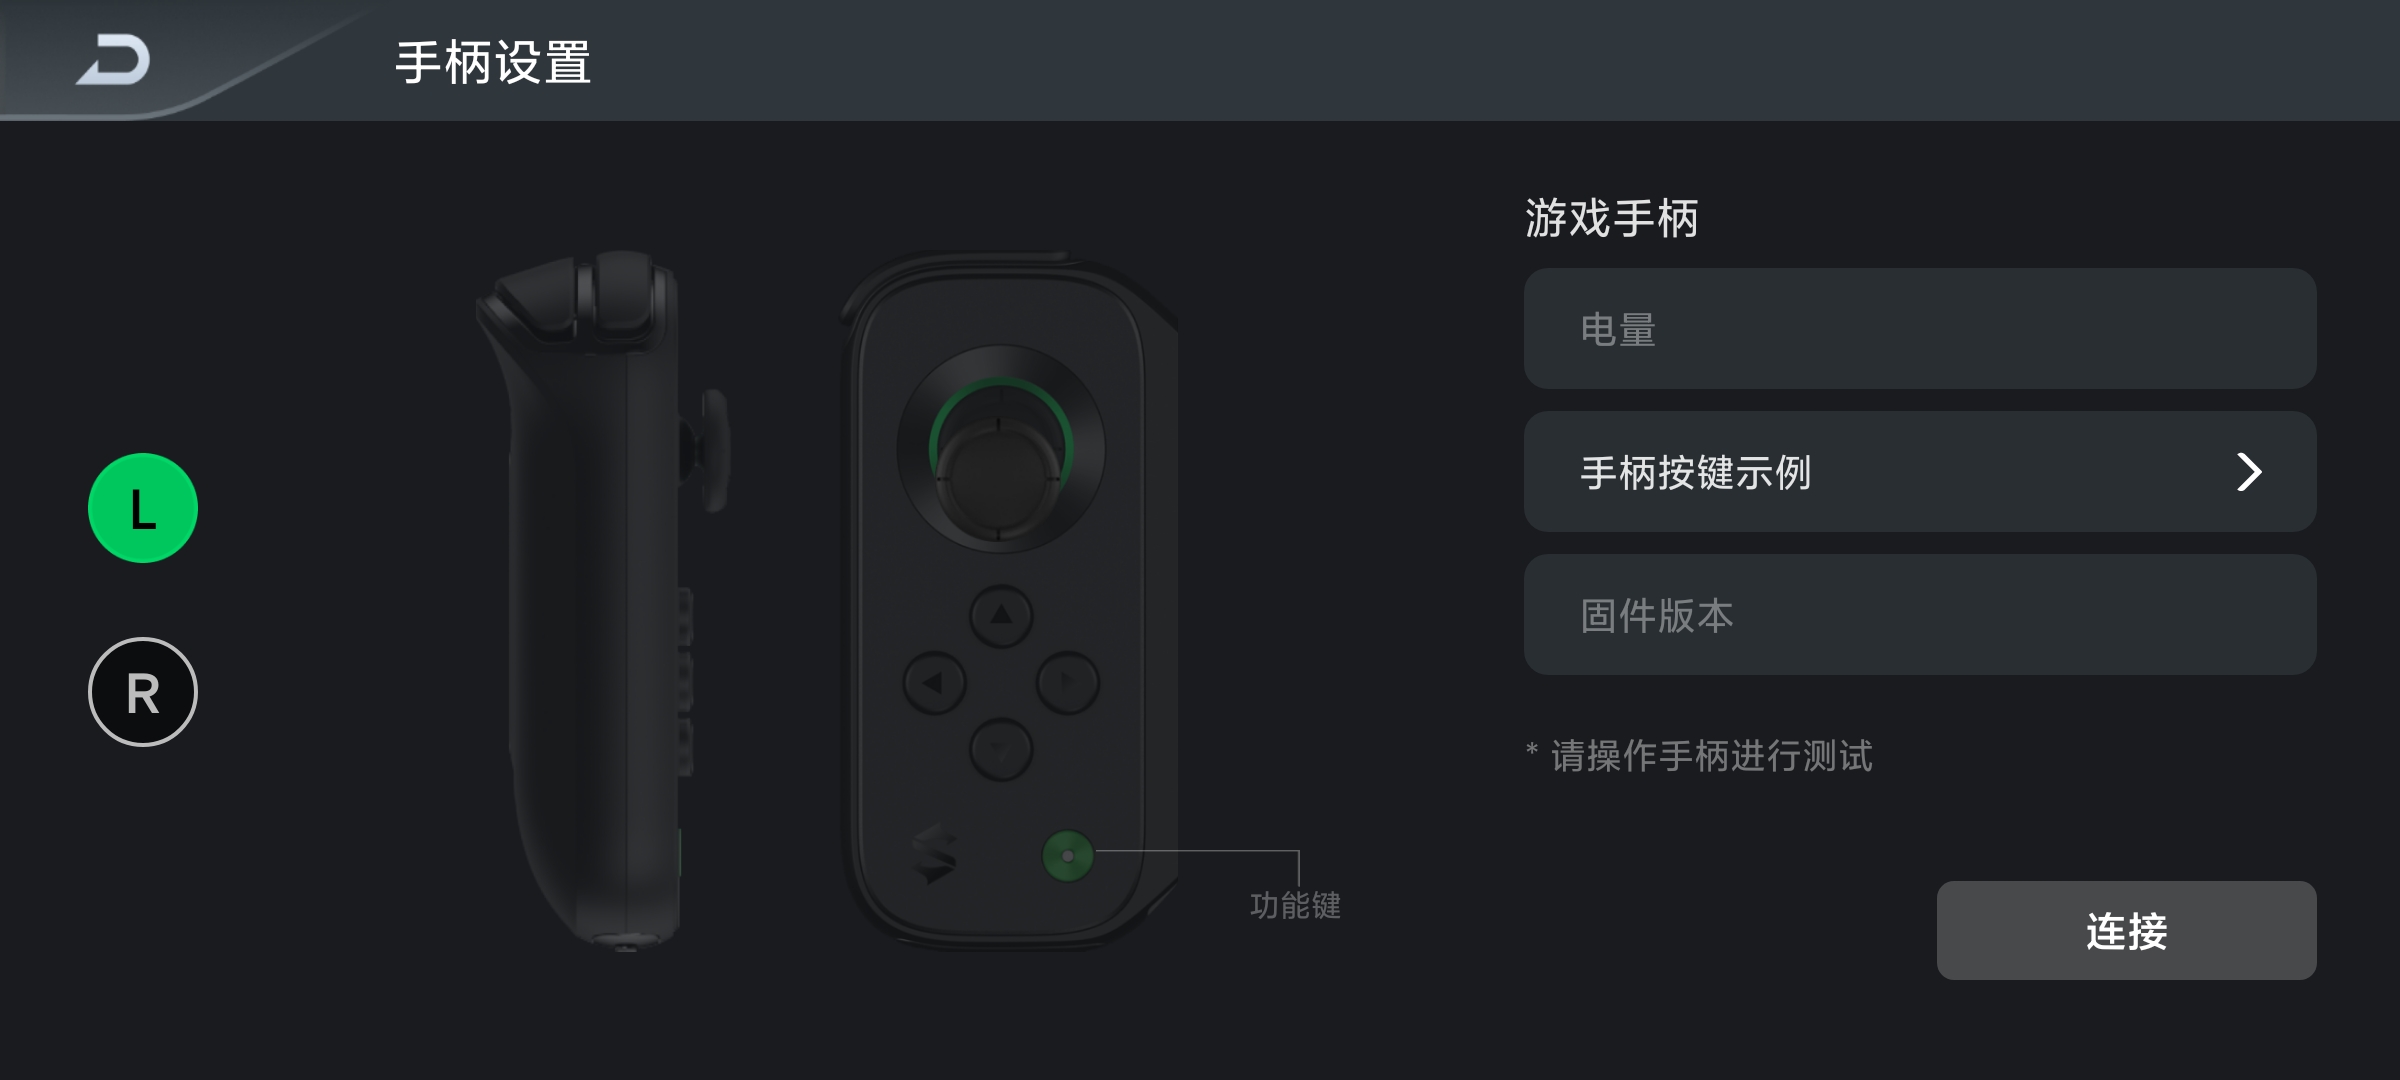The height and width of the screenshot is (1080, 2400).
Task: Click the green function key on gamepad
Action: [x=1068, y=856]
